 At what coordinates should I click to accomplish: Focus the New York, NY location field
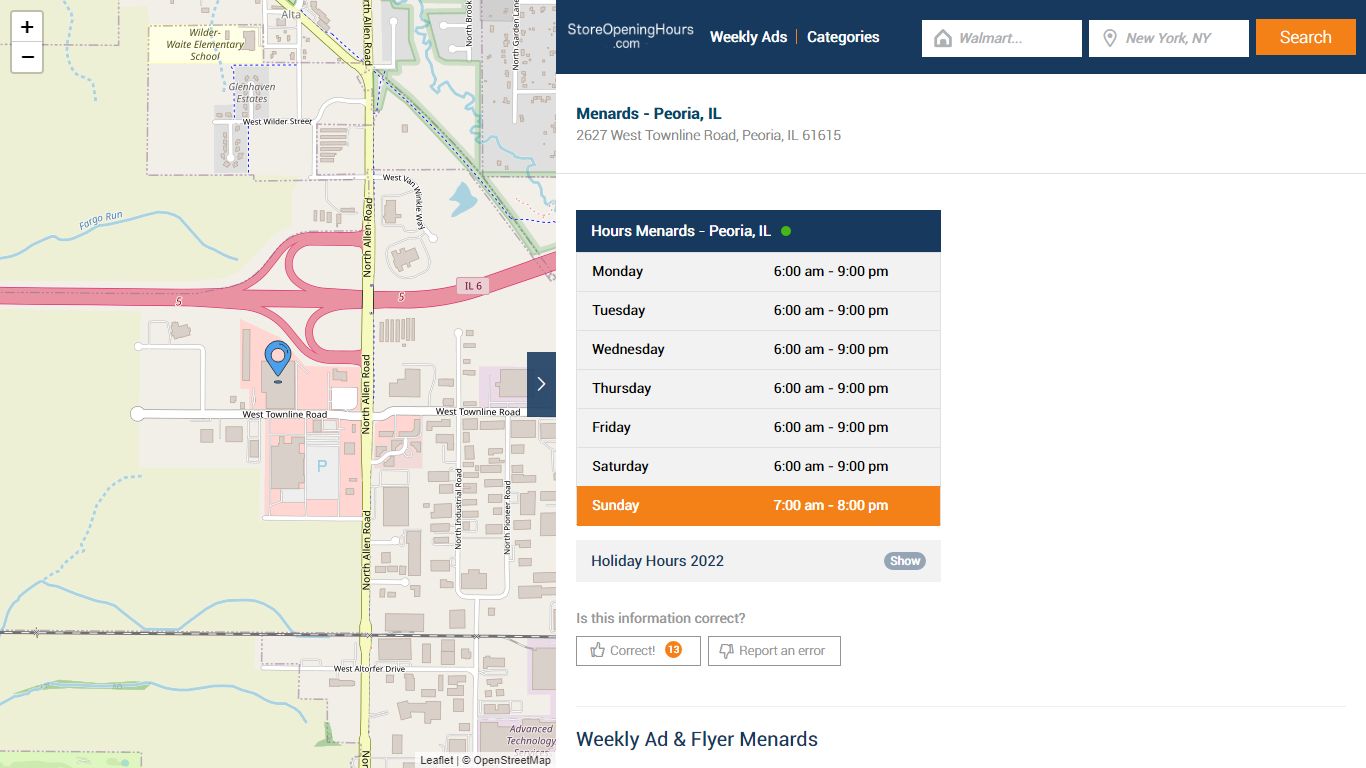pyautogui.click(x=1169, y=38)
